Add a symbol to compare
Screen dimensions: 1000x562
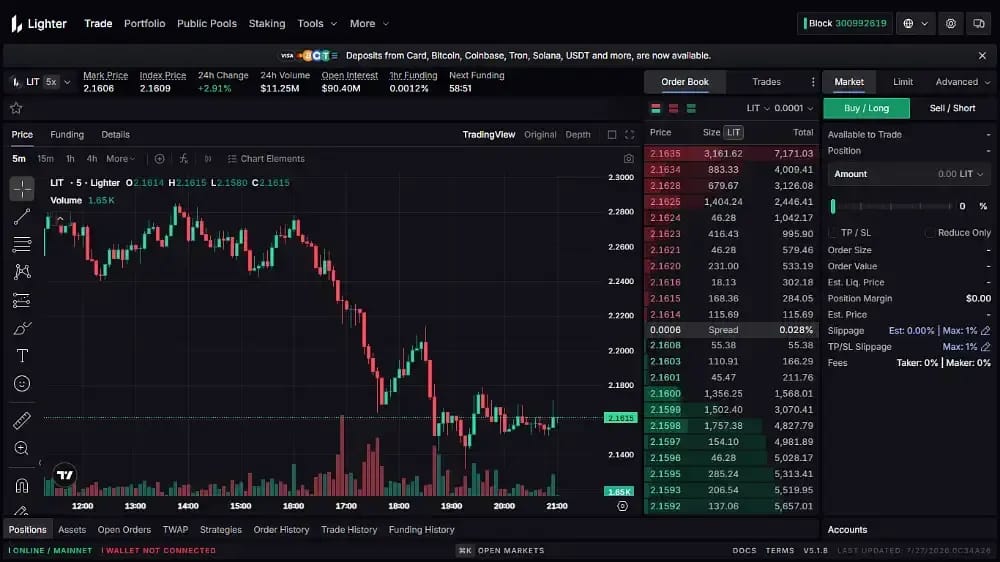point(159,159)
